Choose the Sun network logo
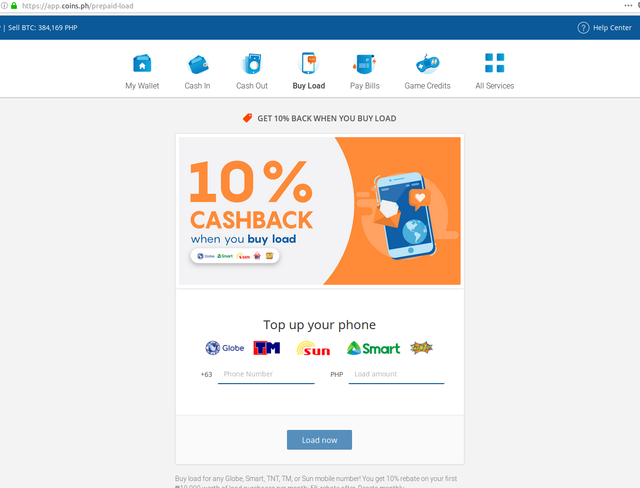640x488 pixels. click(313, 348)
